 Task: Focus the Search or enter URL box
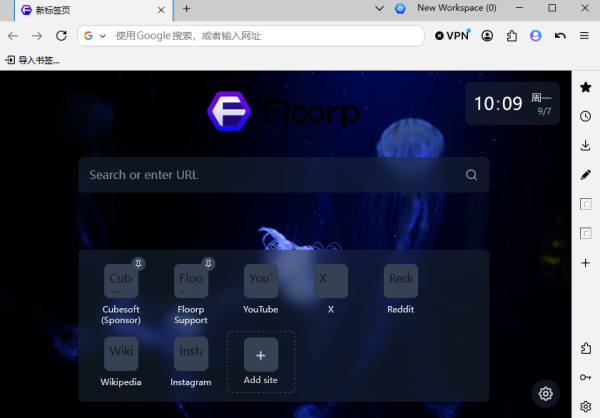click(x=284, y=175)
